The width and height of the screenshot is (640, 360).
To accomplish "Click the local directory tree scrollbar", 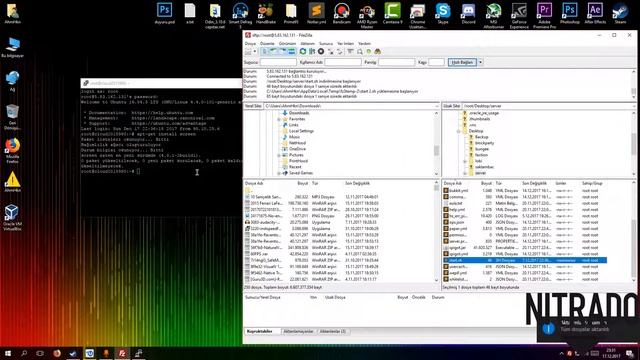I will point(437,143).
